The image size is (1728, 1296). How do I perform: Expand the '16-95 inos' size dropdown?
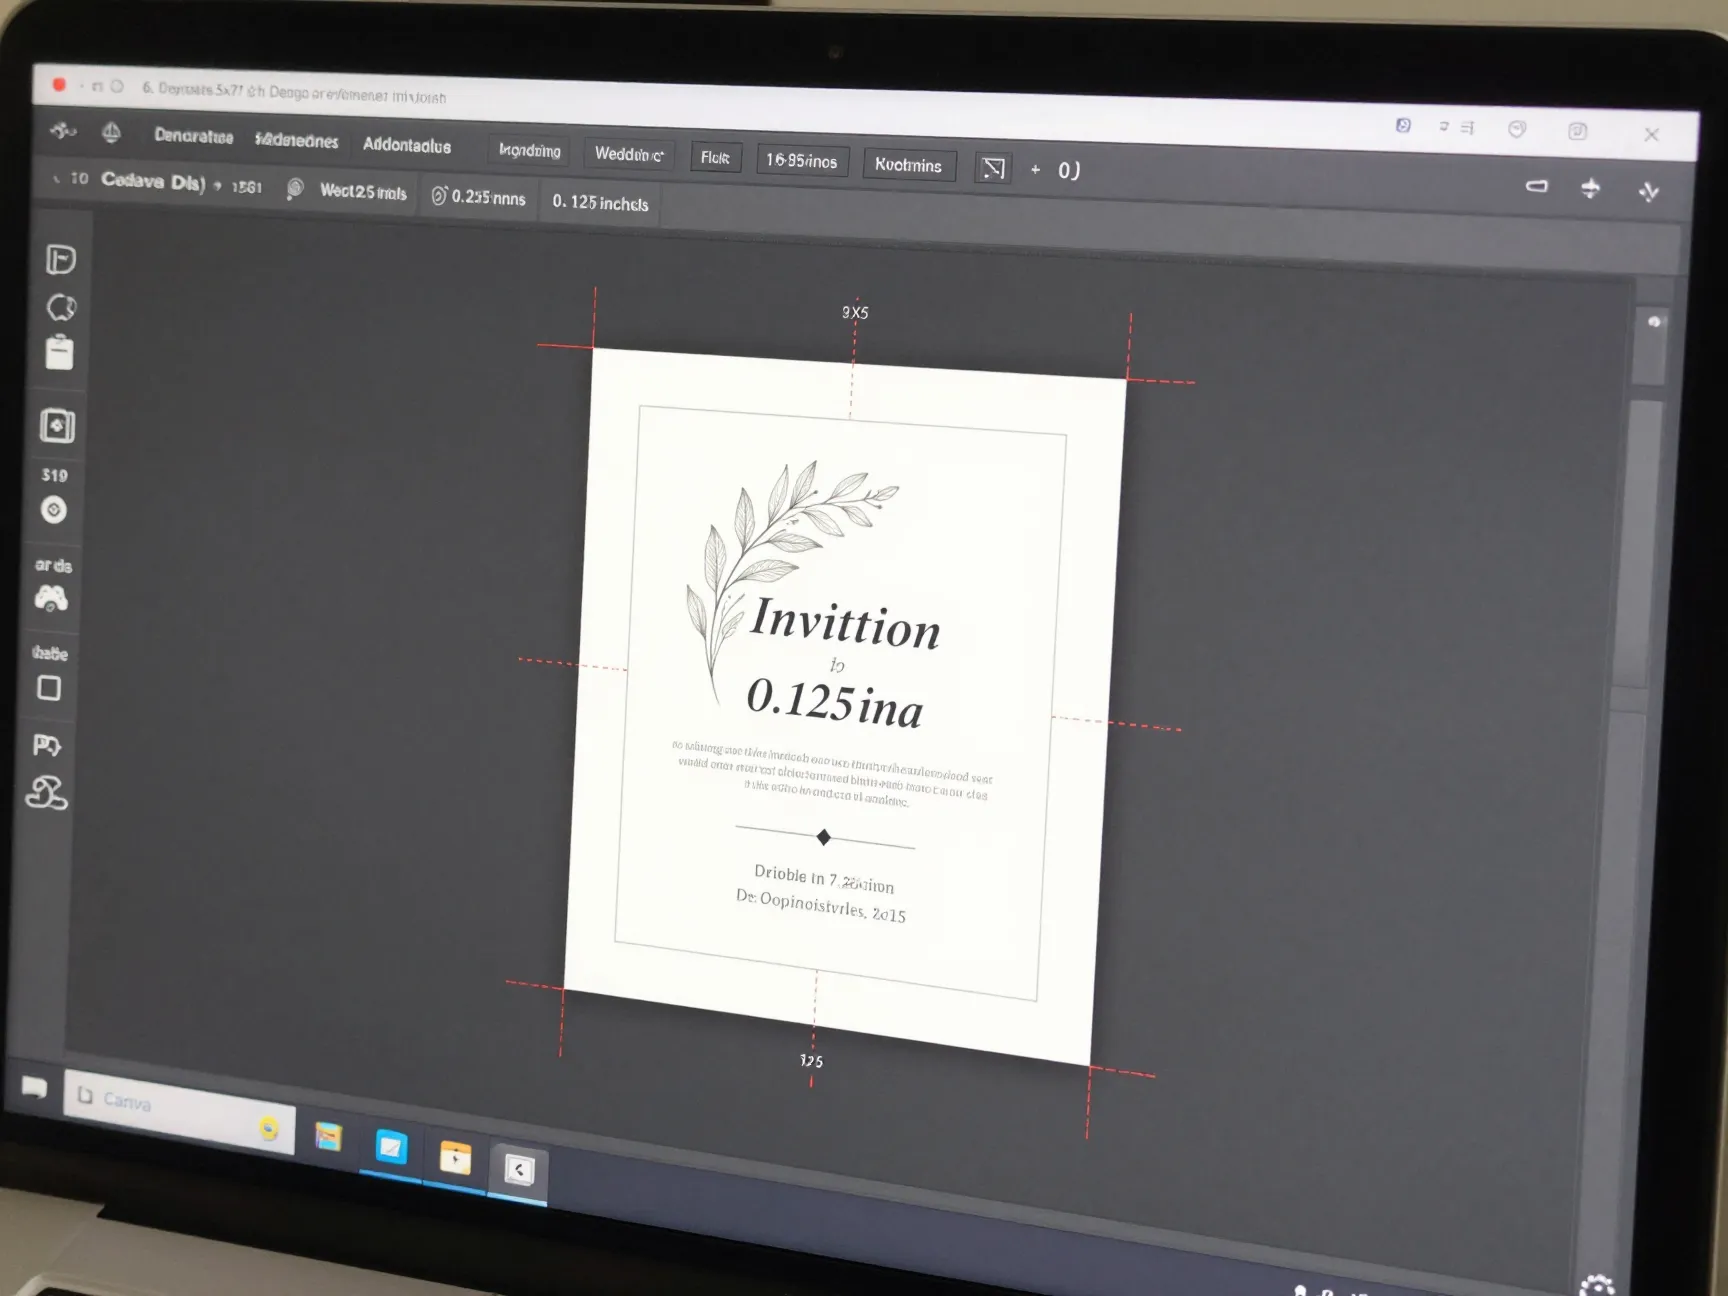coord(802,160)
